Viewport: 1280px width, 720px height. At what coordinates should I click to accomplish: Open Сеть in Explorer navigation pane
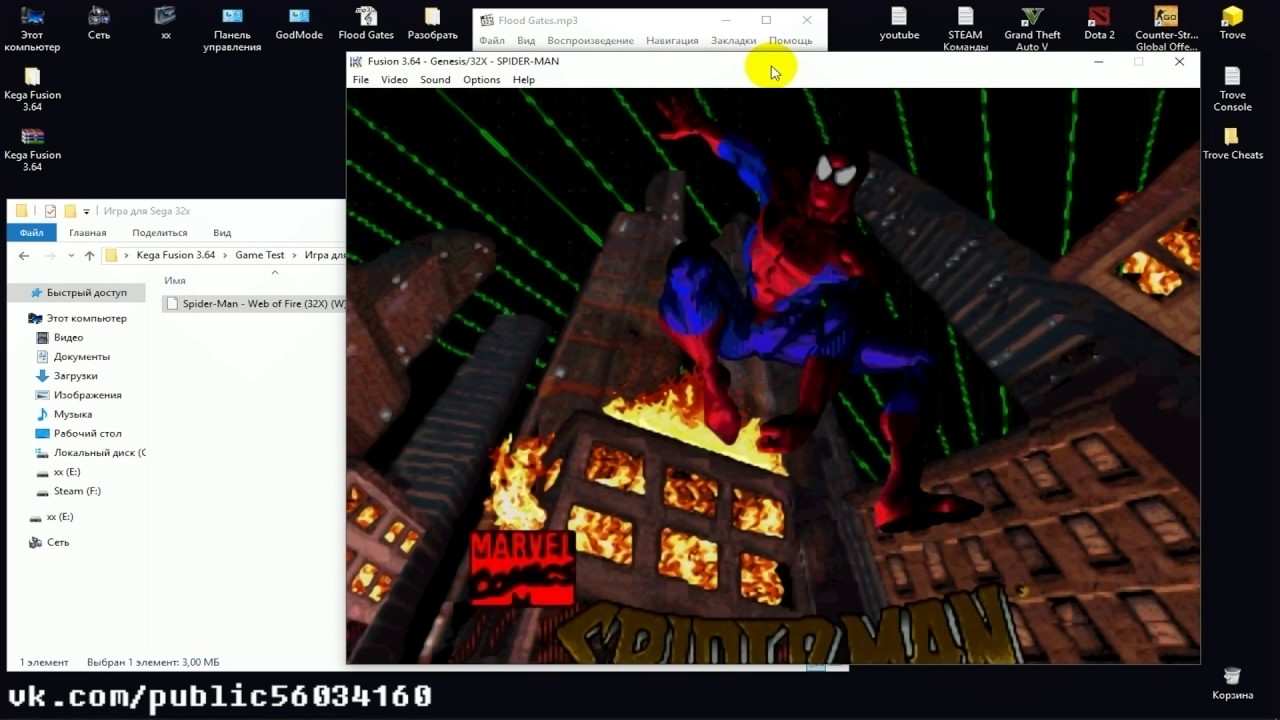[x=58, y=542]
